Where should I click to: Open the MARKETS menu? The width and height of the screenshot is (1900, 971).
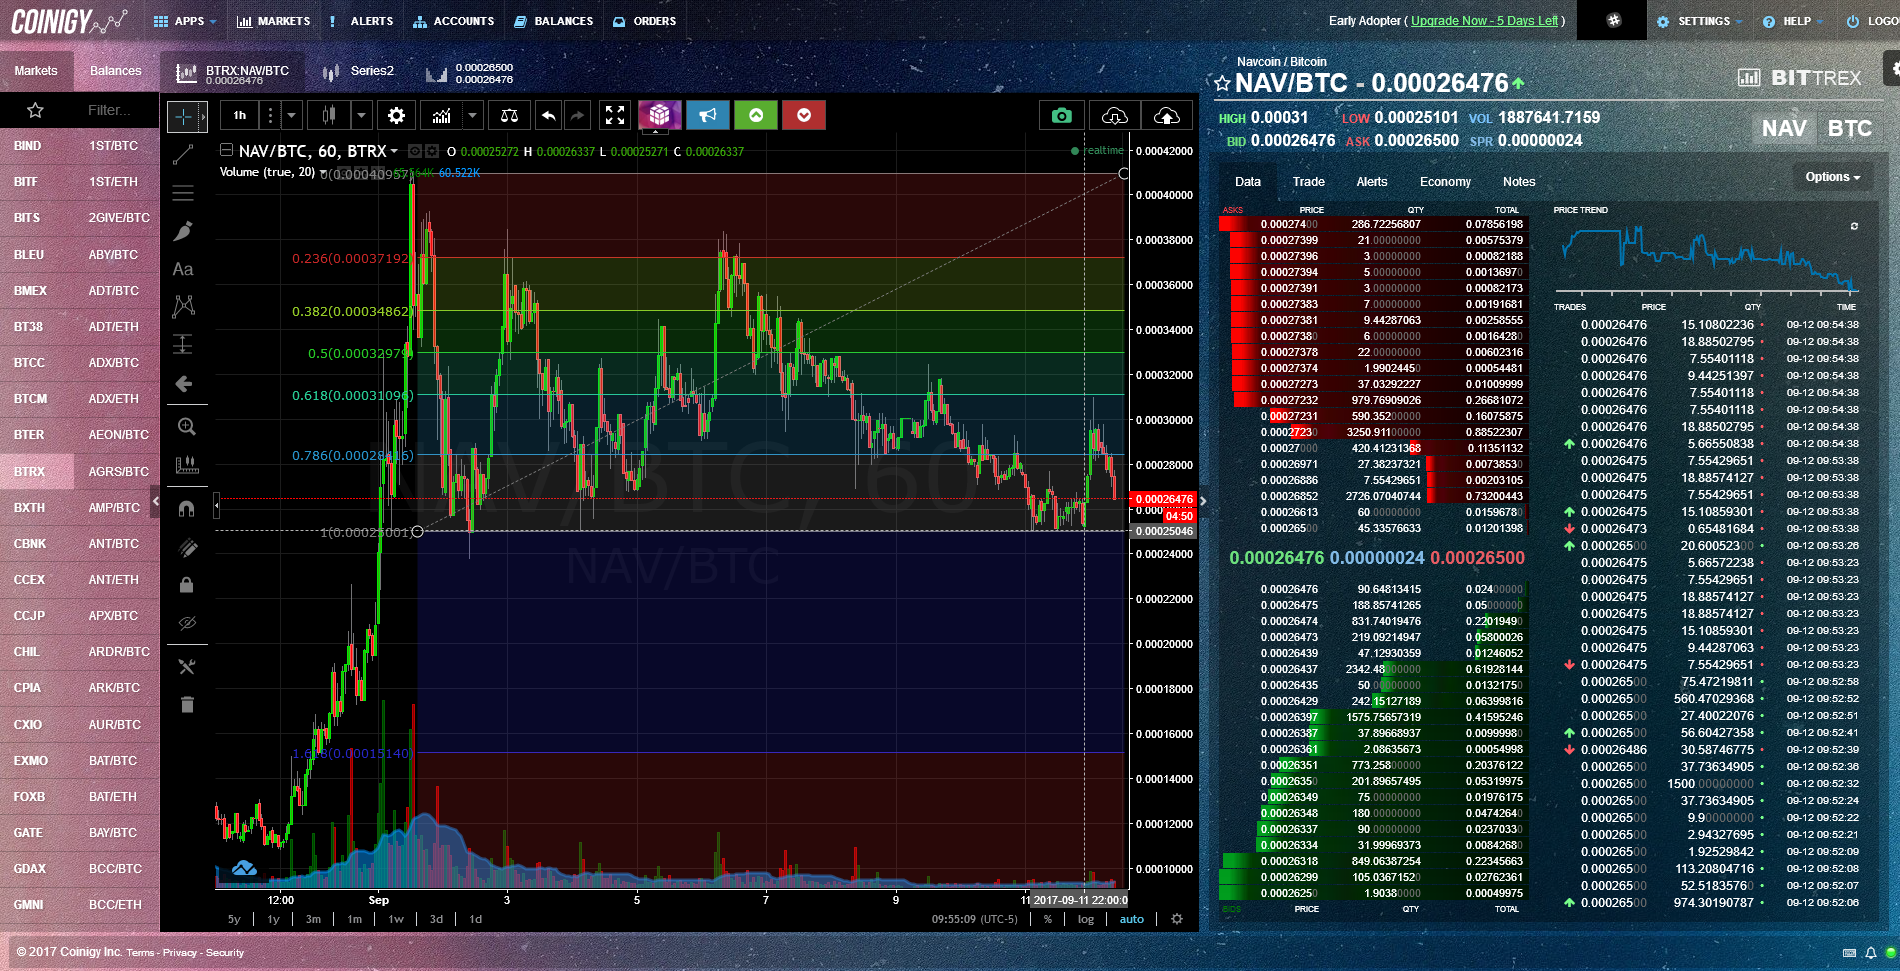(273, 21)
